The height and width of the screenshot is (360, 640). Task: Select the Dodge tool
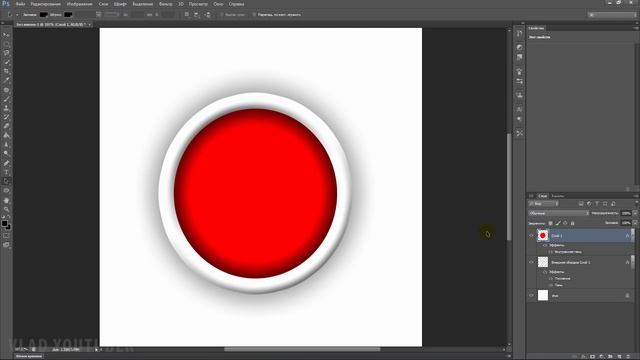click(x=6, y=153)
